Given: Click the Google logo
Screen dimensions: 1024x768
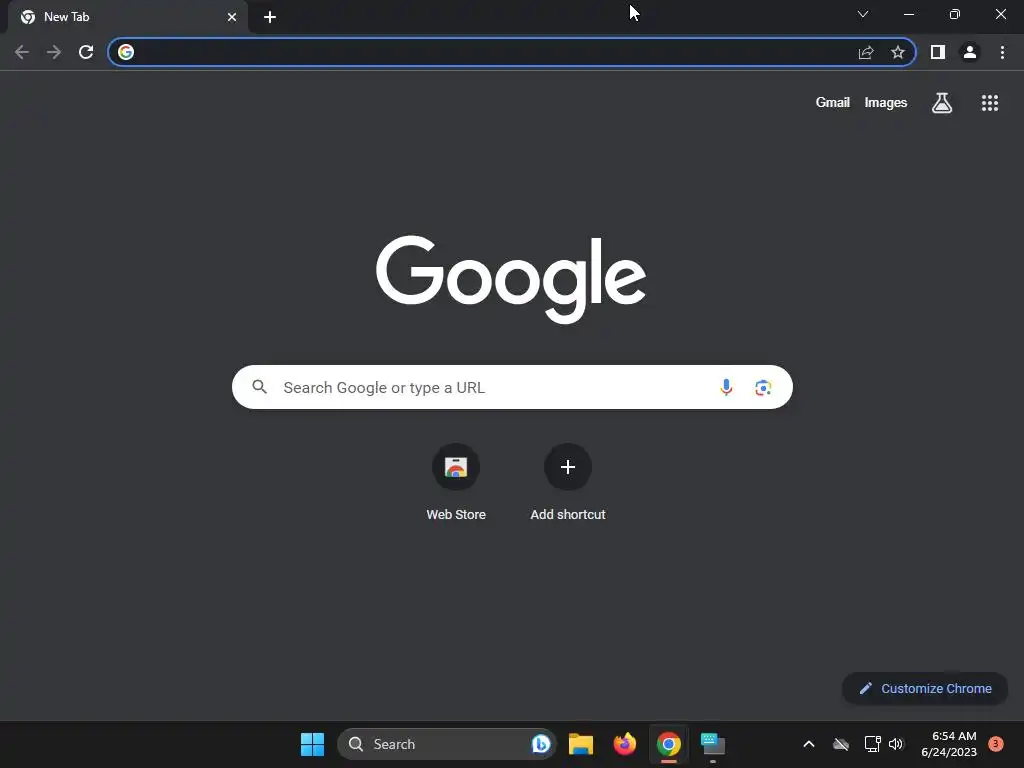Looking at the screenshot, I should 511,280.
